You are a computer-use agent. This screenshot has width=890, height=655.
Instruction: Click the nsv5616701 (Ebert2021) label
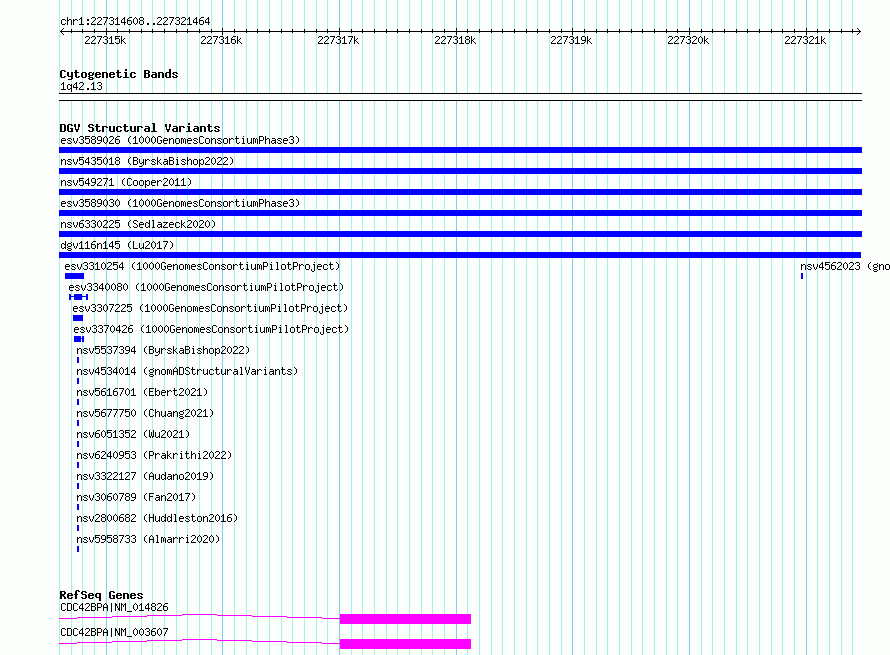(x=142, y=392)
